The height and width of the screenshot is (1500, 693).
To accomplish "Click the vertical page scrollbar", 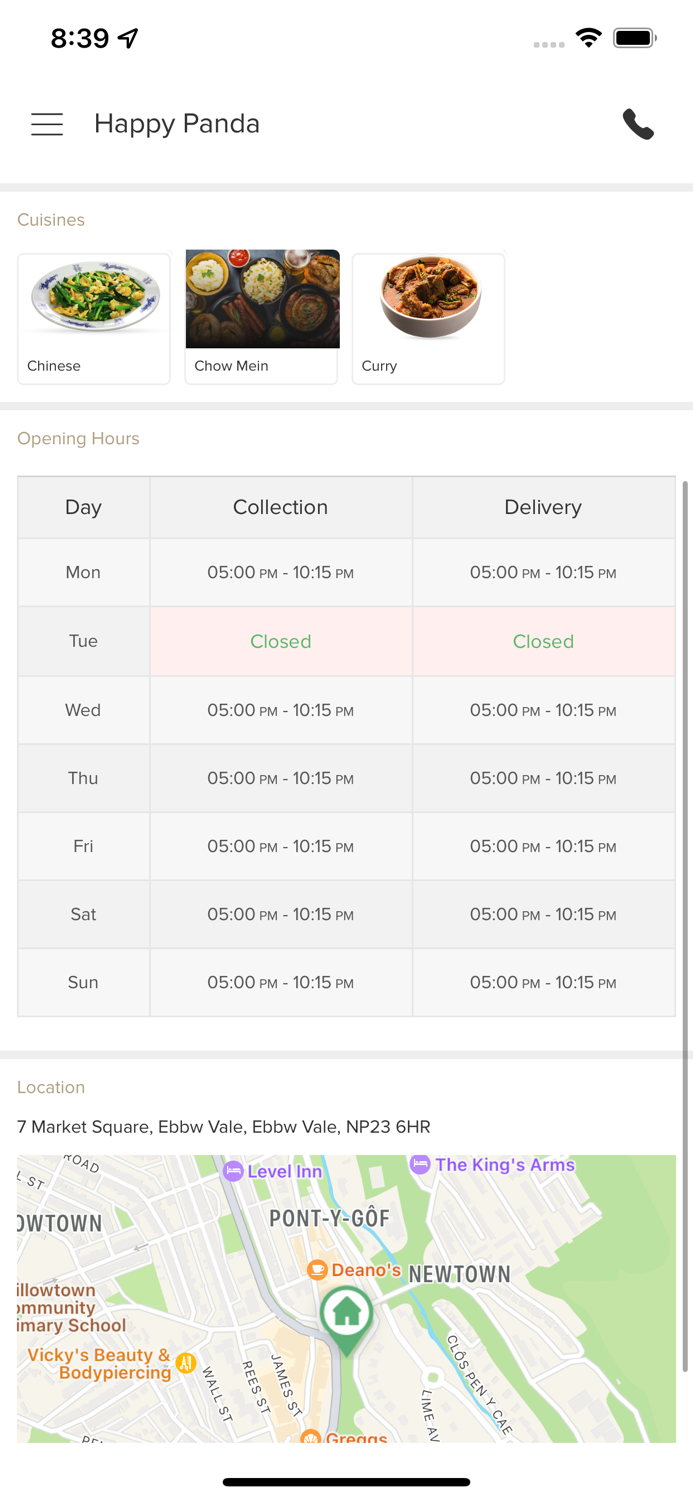I will [x=685, y=925].
